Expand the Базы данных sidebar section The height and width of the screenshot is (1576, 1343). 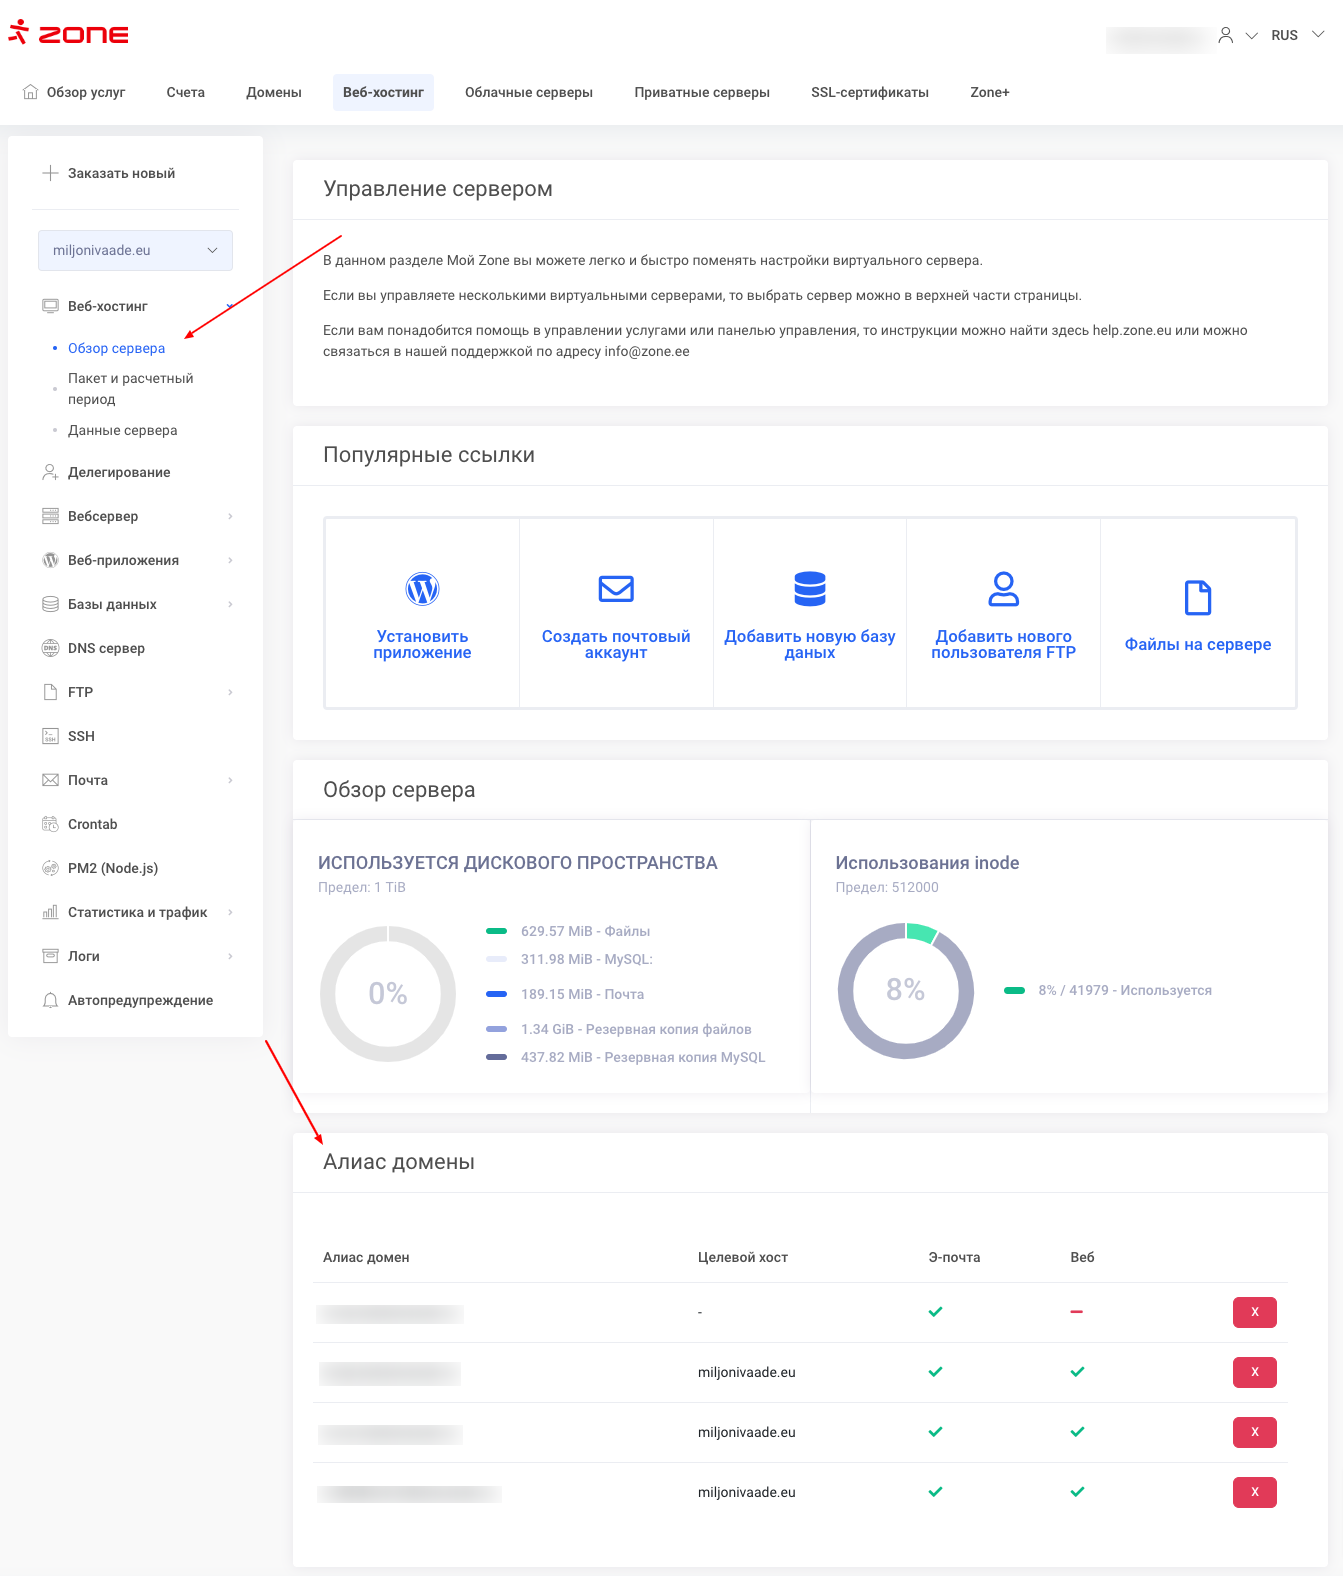(136, 604)
